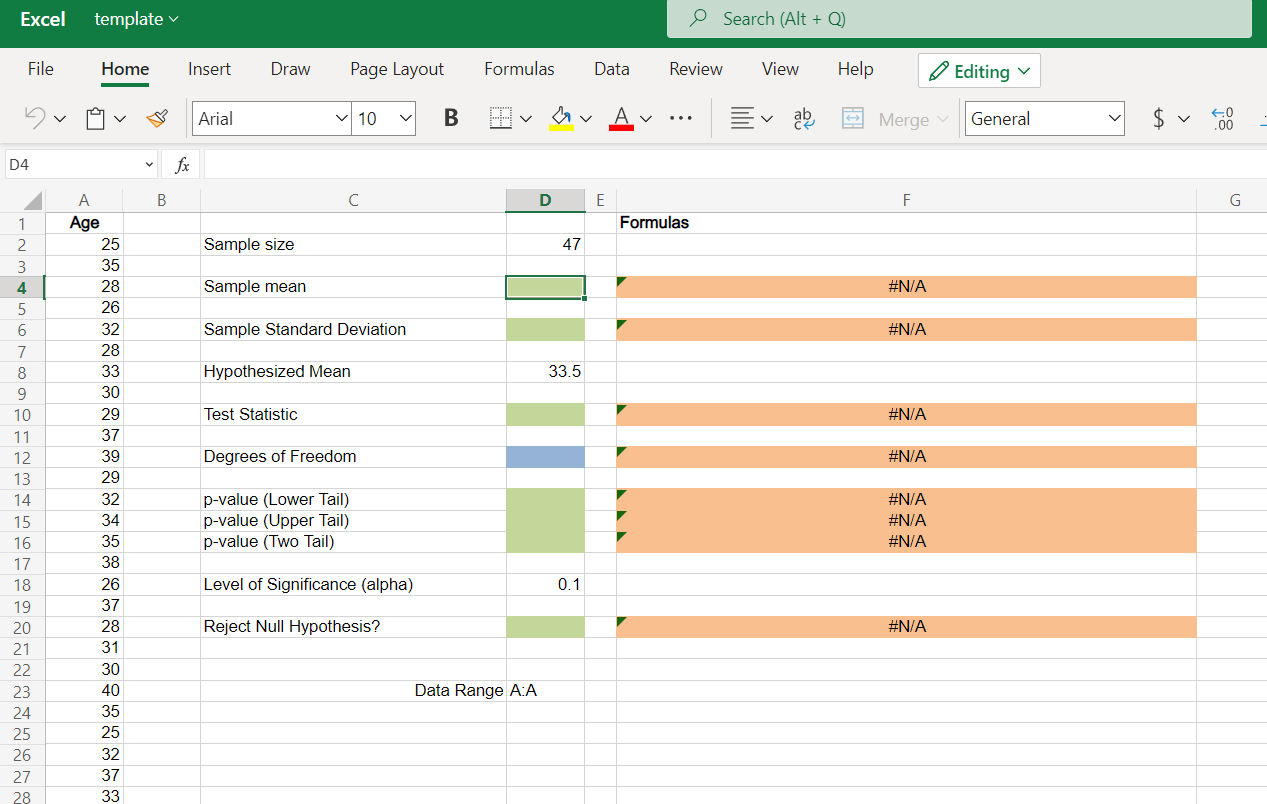This screenshot has width=1267, height=804.
Task: Apply the Accounting dollar number format
Action: [x=1160, y=117]
